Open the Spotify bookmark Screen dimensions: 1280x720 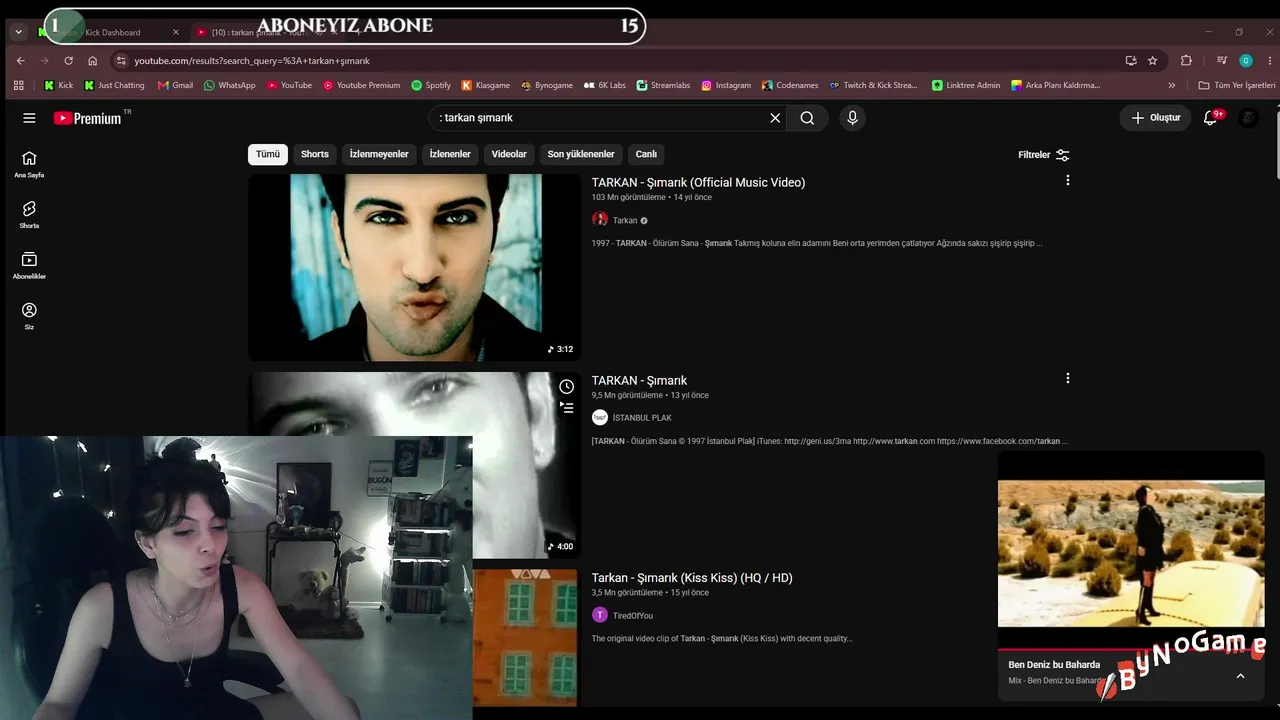coord(431,85)
